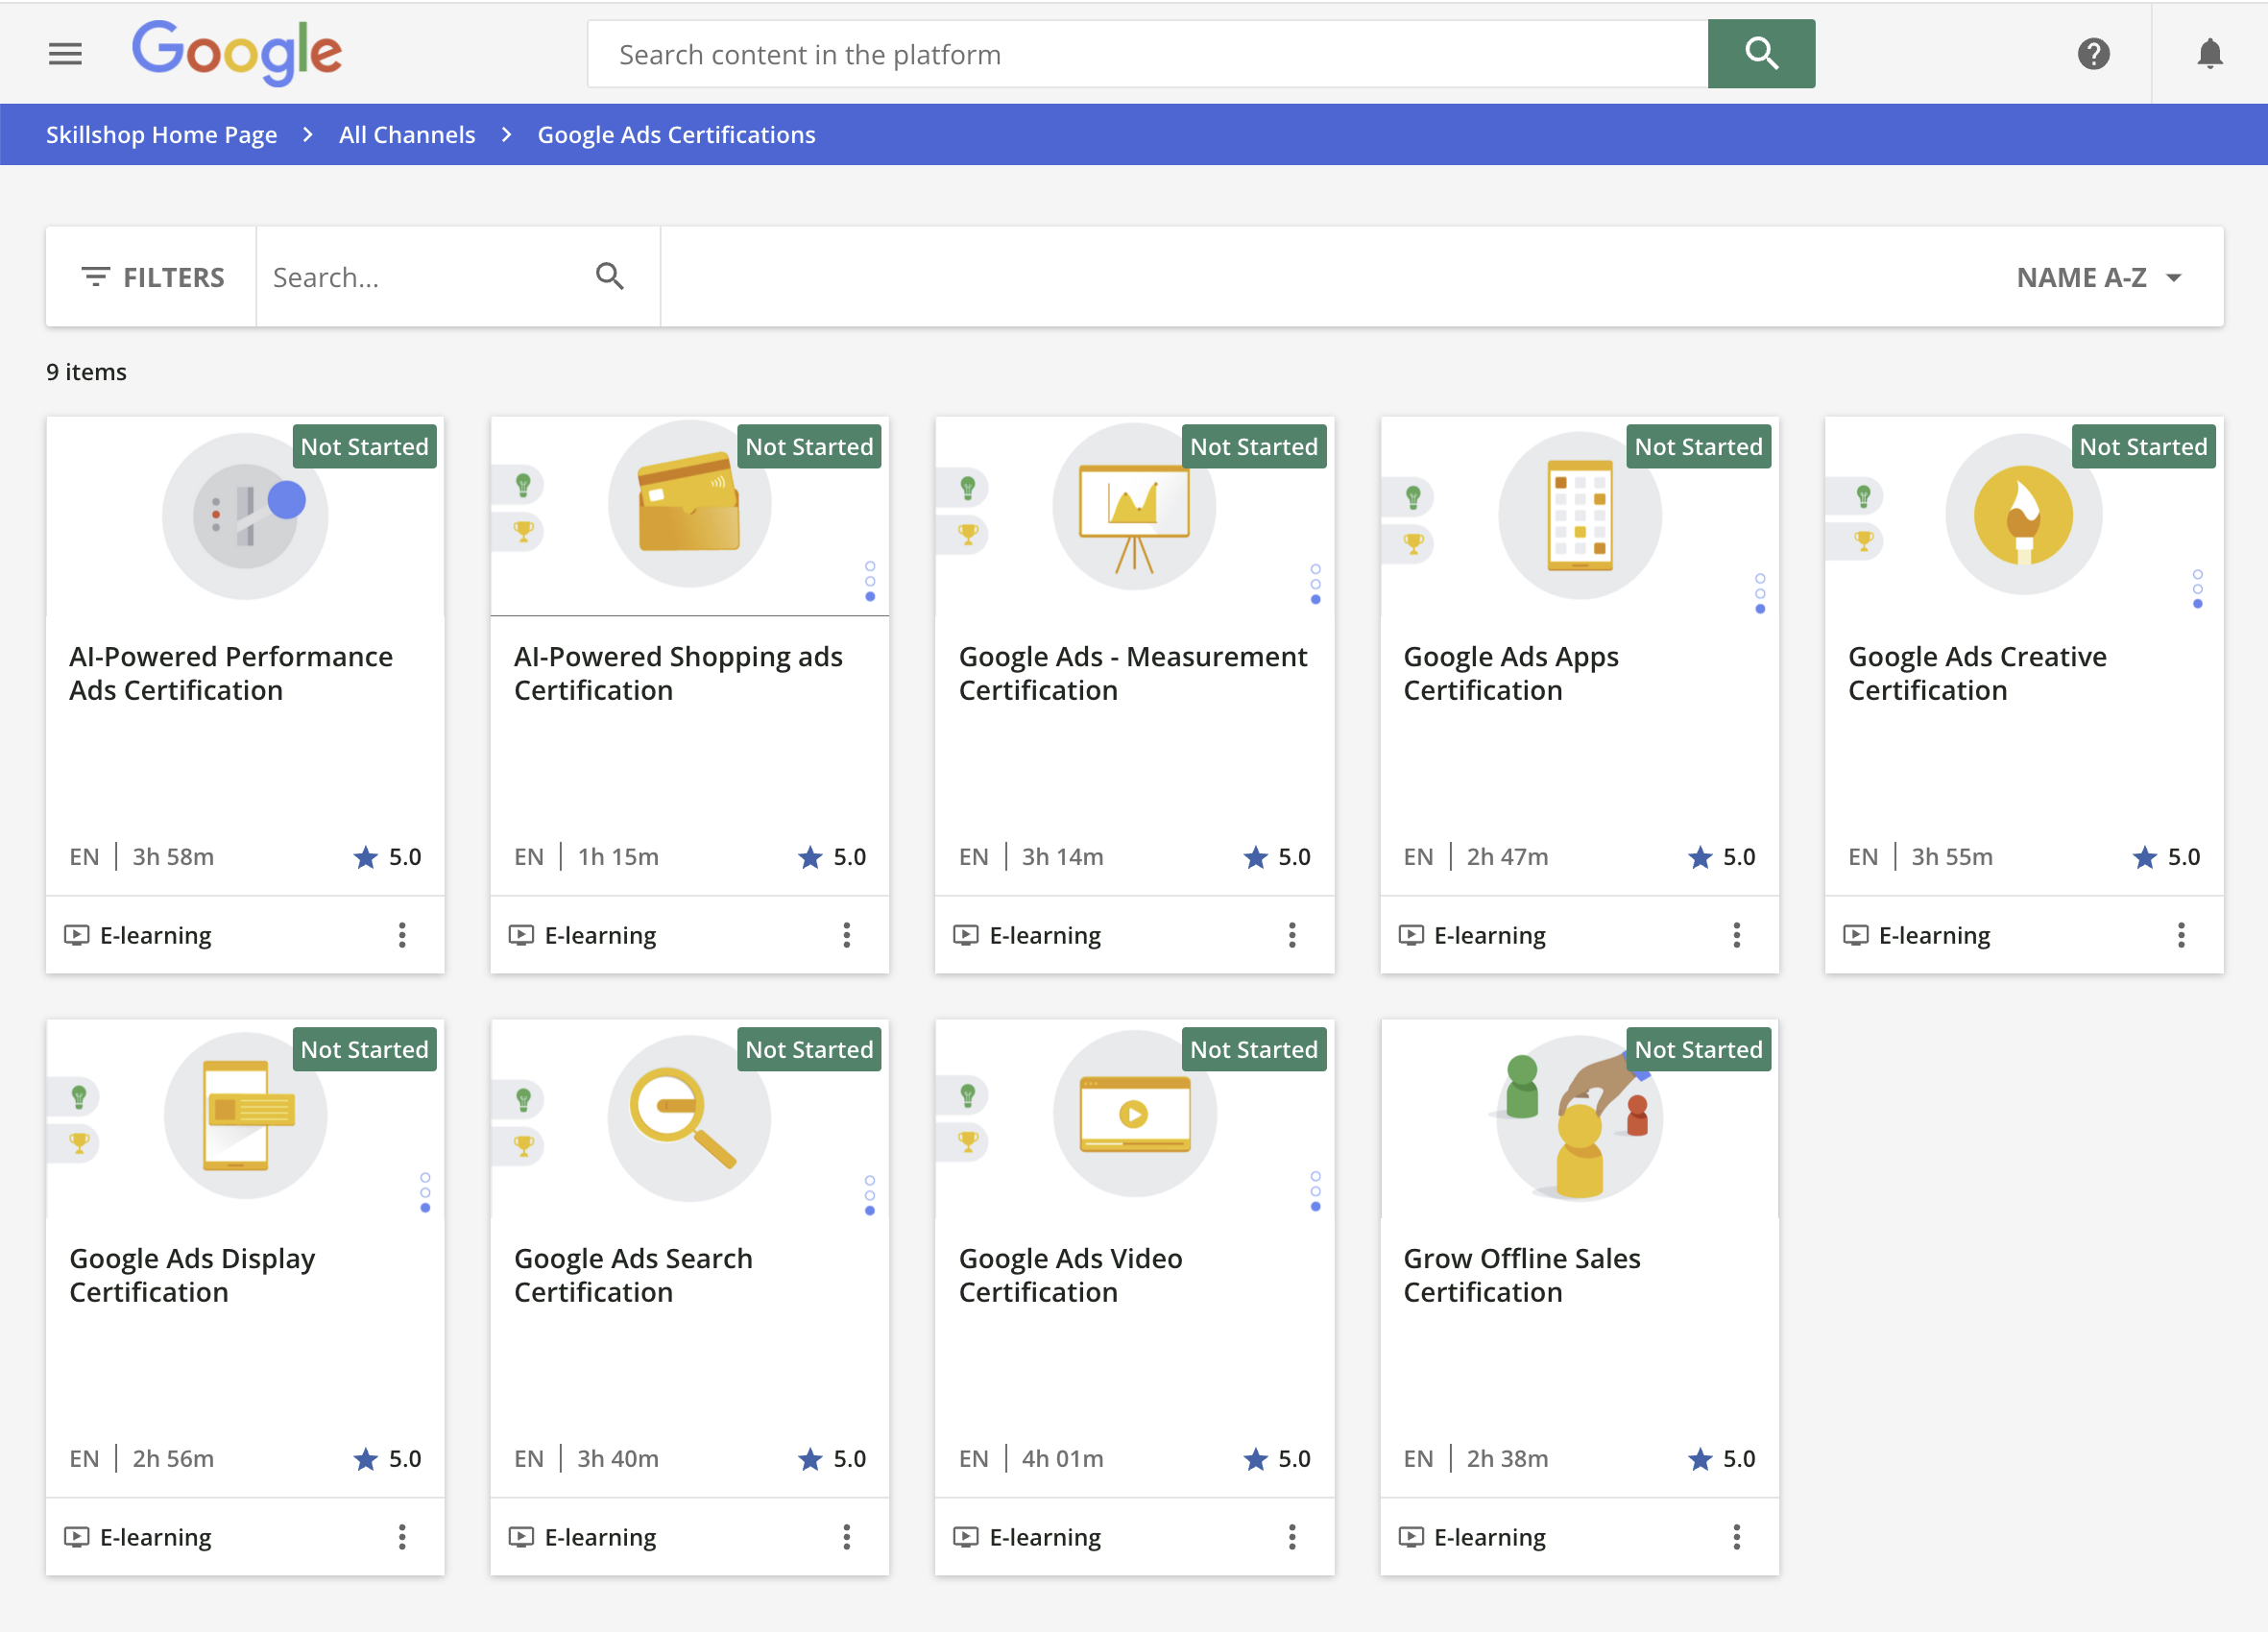Click the E-learning video icon on AI-Powered Performance Ads card
Screen dimensions: 2268x1632
77,934
